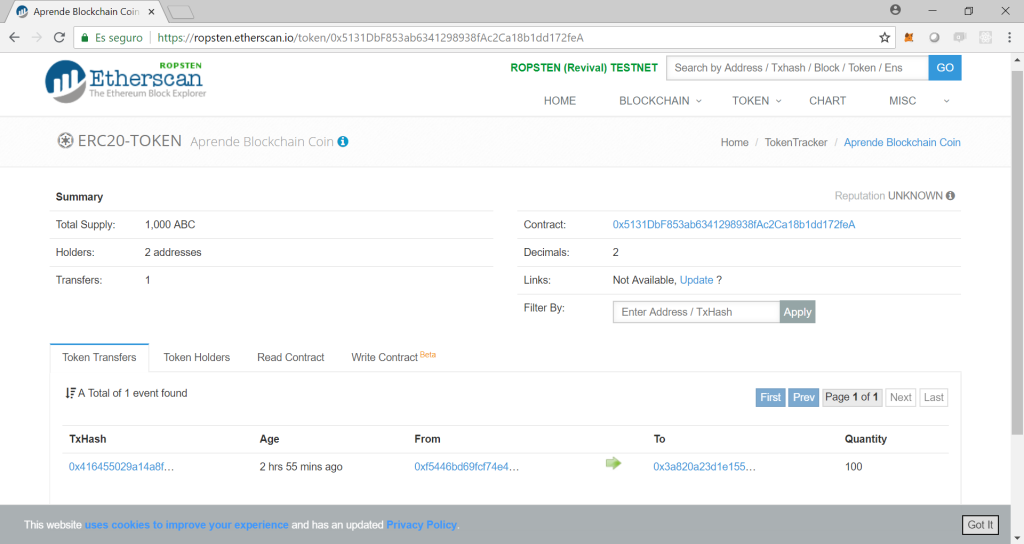Switch to the Token Holders tab
Image resolution: width=1024 pixels, height=544 pixels.
pyautogui.click(x=197, y=357)
